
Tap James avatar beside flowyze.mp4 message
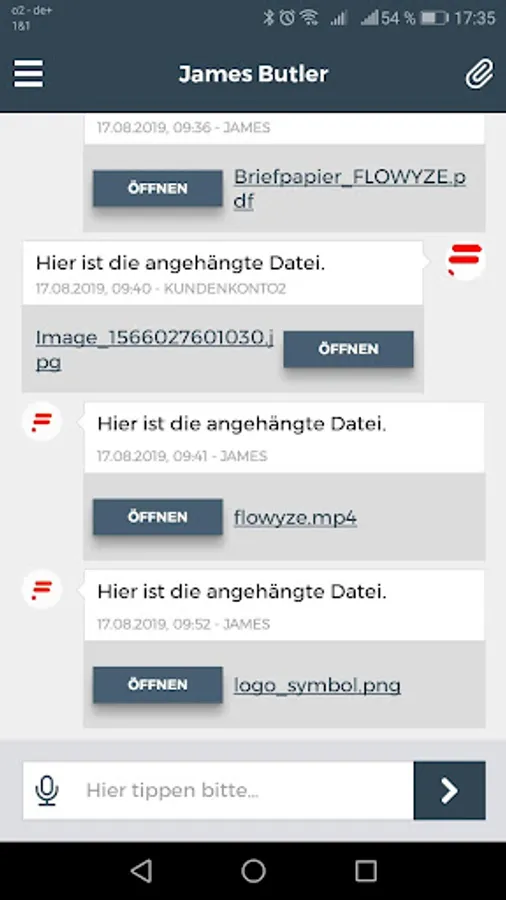click(x=41, y=421)
